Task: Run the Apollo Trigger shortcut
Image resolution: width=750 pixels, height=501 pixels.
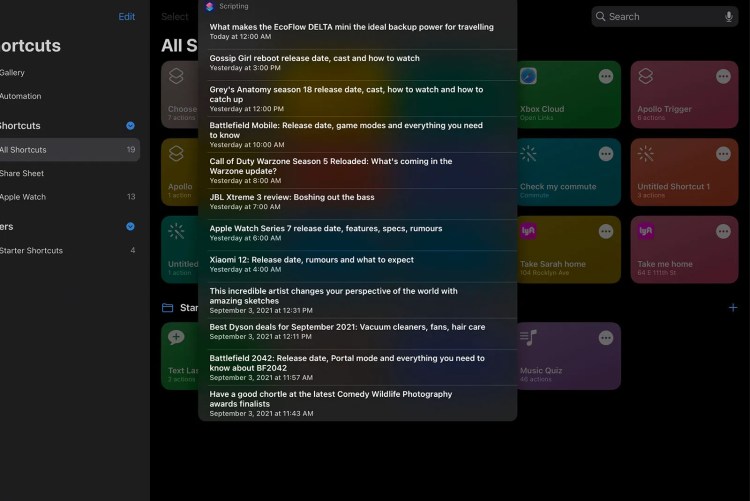Action: tap(684, 95)
